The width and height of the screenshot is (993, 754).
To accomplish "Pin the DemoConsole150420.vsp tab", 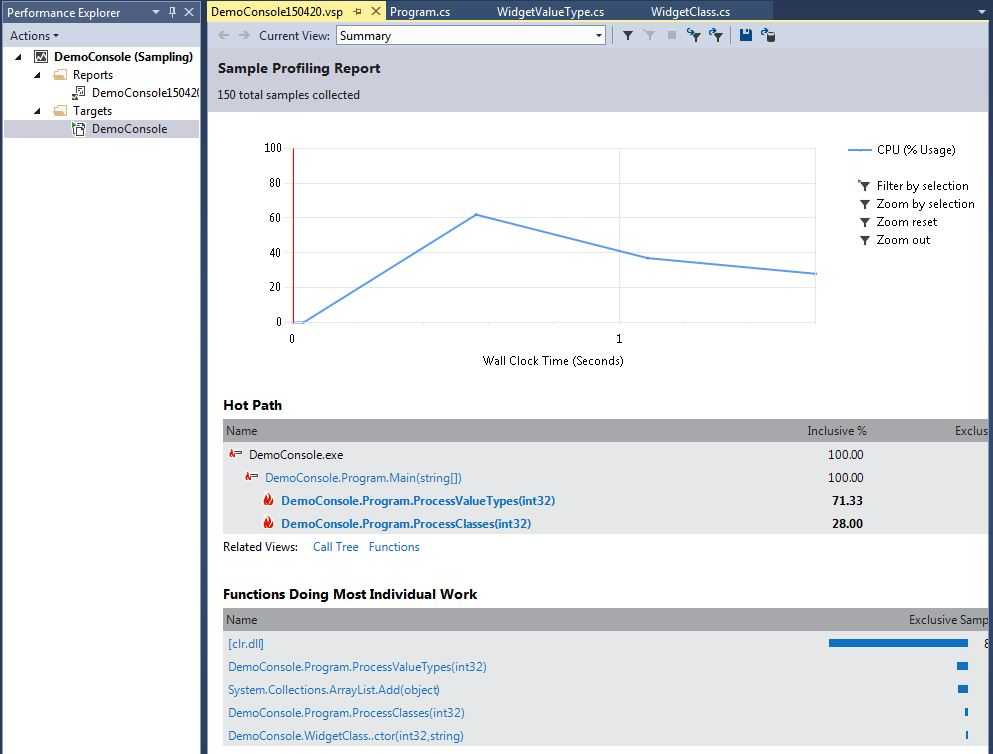I will point(358,11).
